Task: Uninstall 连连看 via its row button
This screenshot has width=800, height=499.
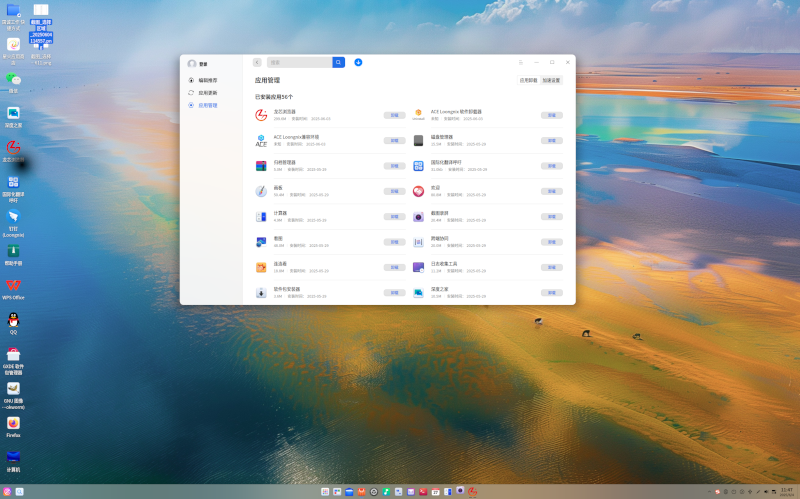Action: tap(394, 267)
